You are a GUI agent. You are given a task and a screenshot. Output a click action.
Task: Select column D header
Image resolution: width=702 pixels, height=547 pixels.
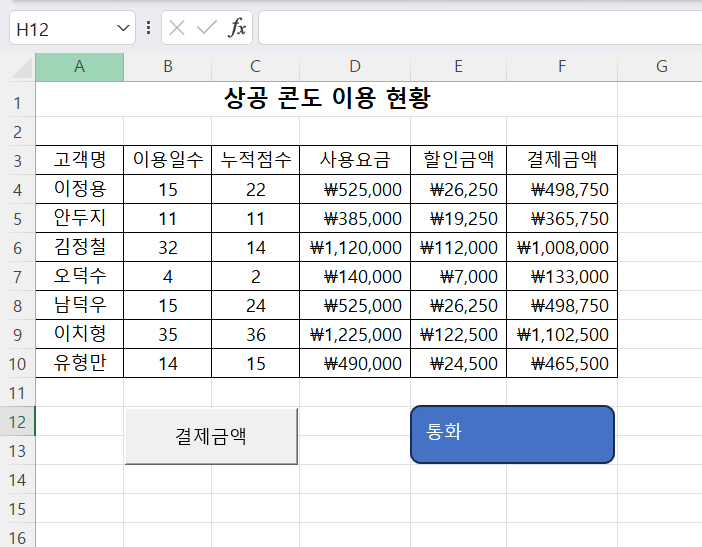pyautogui.click(x=354, y=67)
